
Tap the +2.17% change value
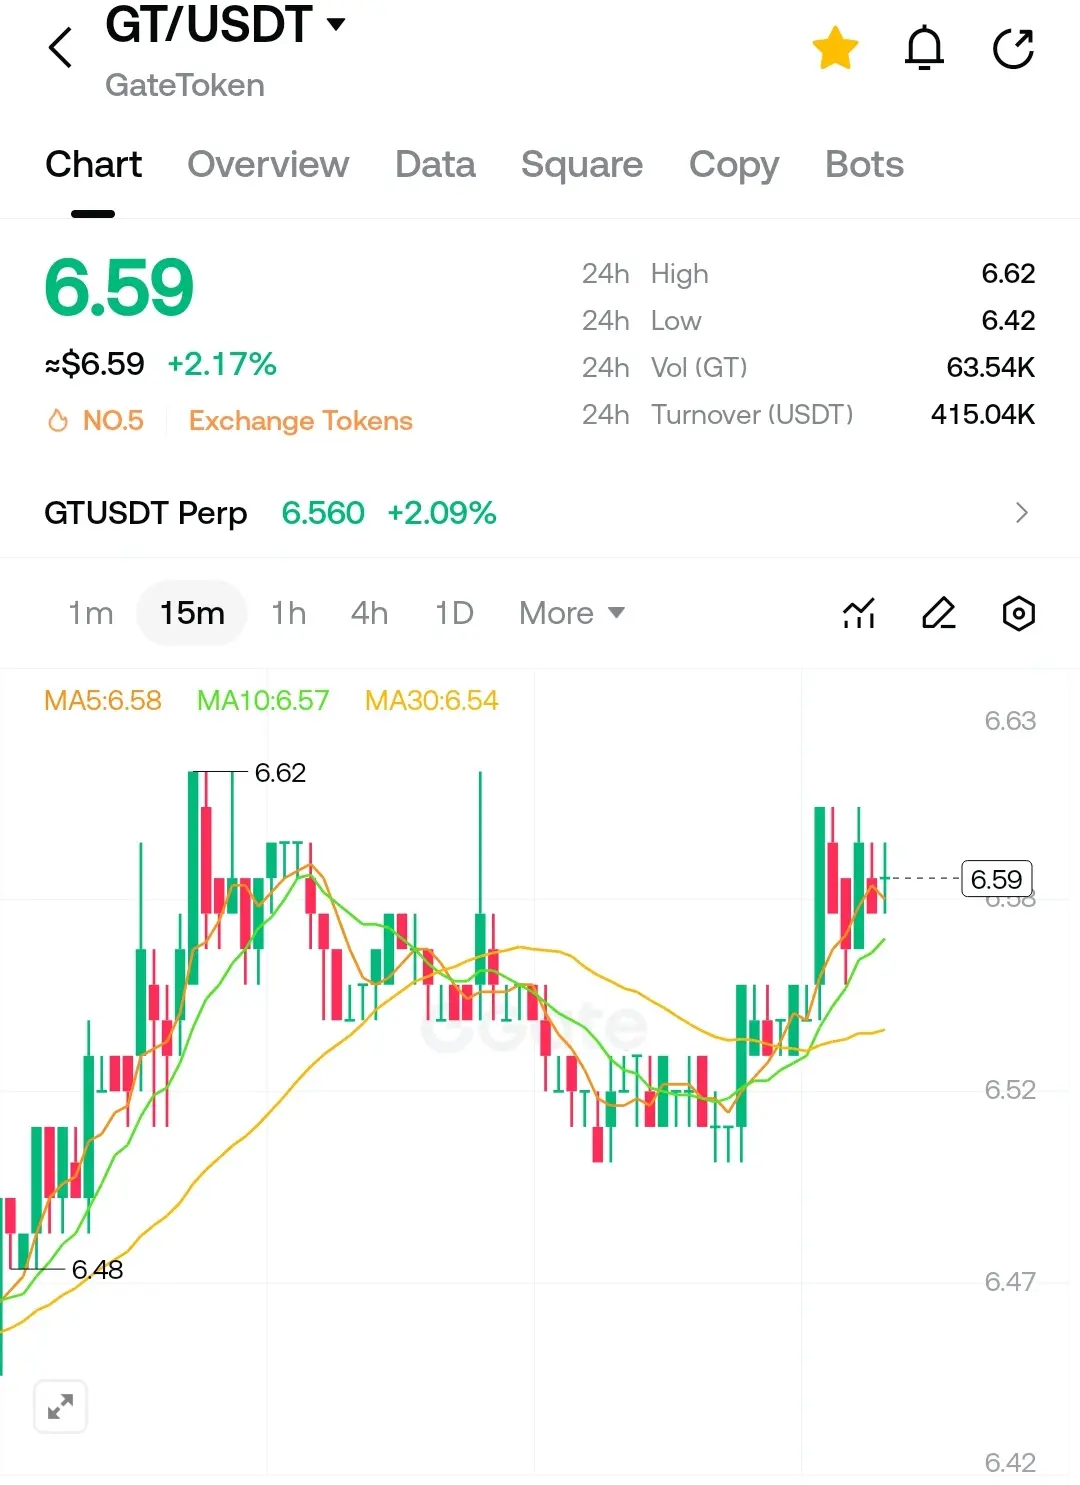point(222,364)
